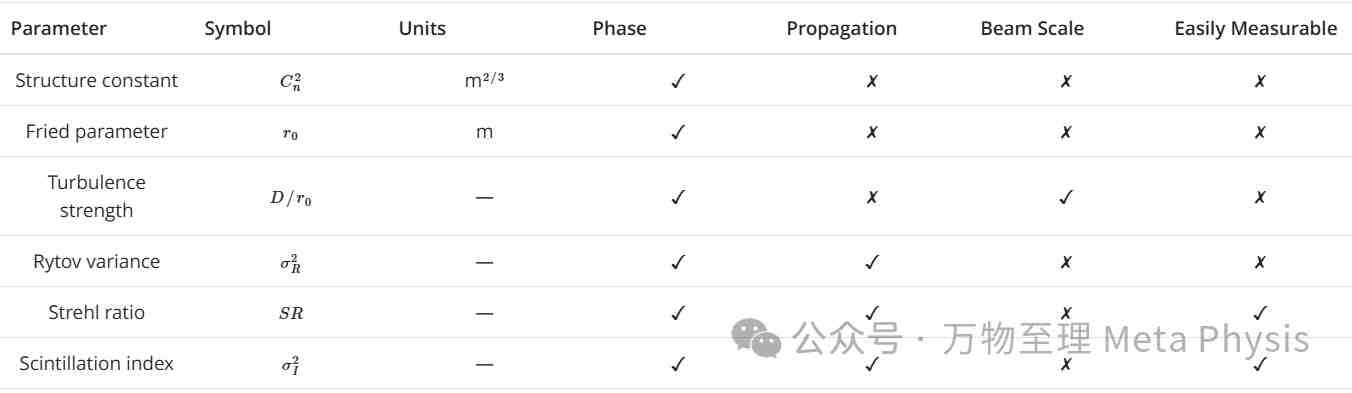
Task: Select the Easily Measurable column header
Action: pyautogui.click(x=1256, y=28)
